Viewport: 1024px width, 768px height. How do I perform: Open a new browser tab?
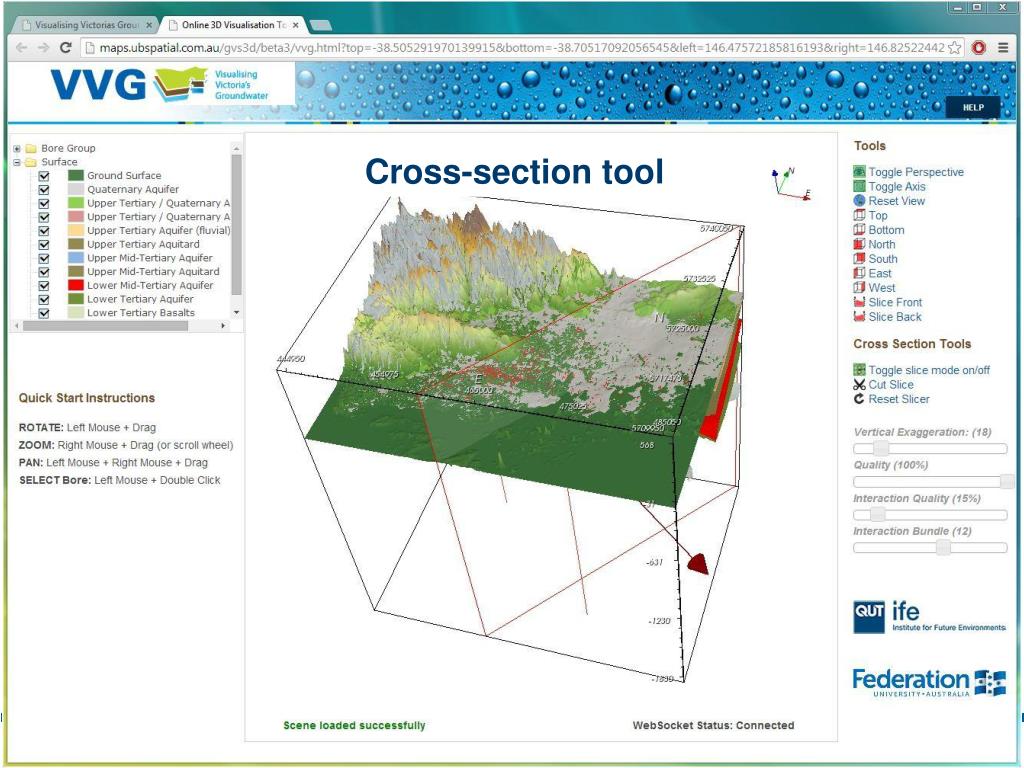[321, 25]
